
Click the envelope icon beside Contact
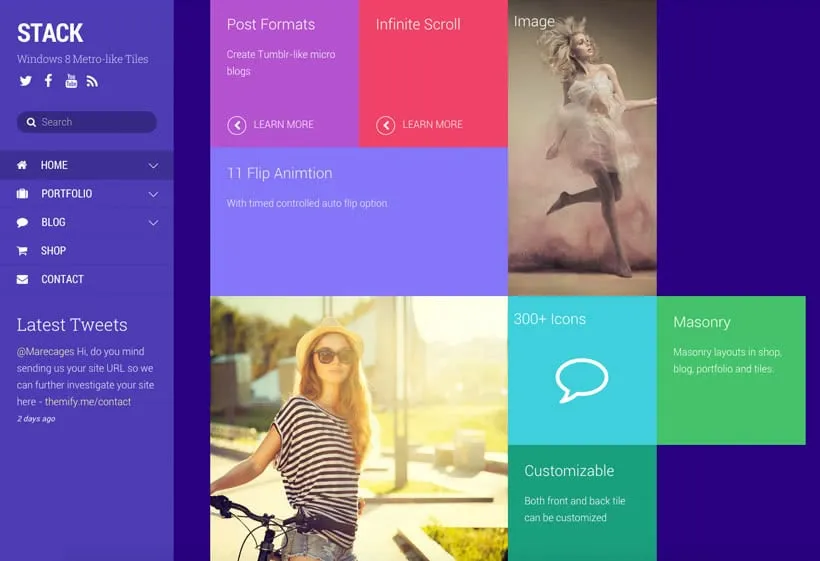(x=22, y=279)
